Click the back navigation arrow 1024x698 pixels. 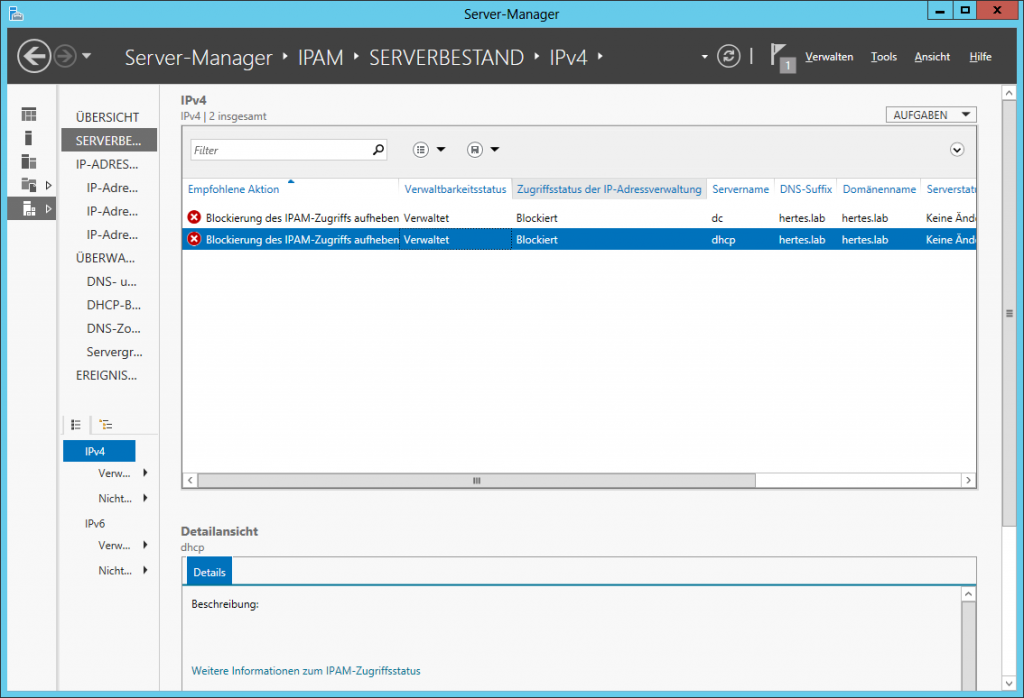pos(34,56)
